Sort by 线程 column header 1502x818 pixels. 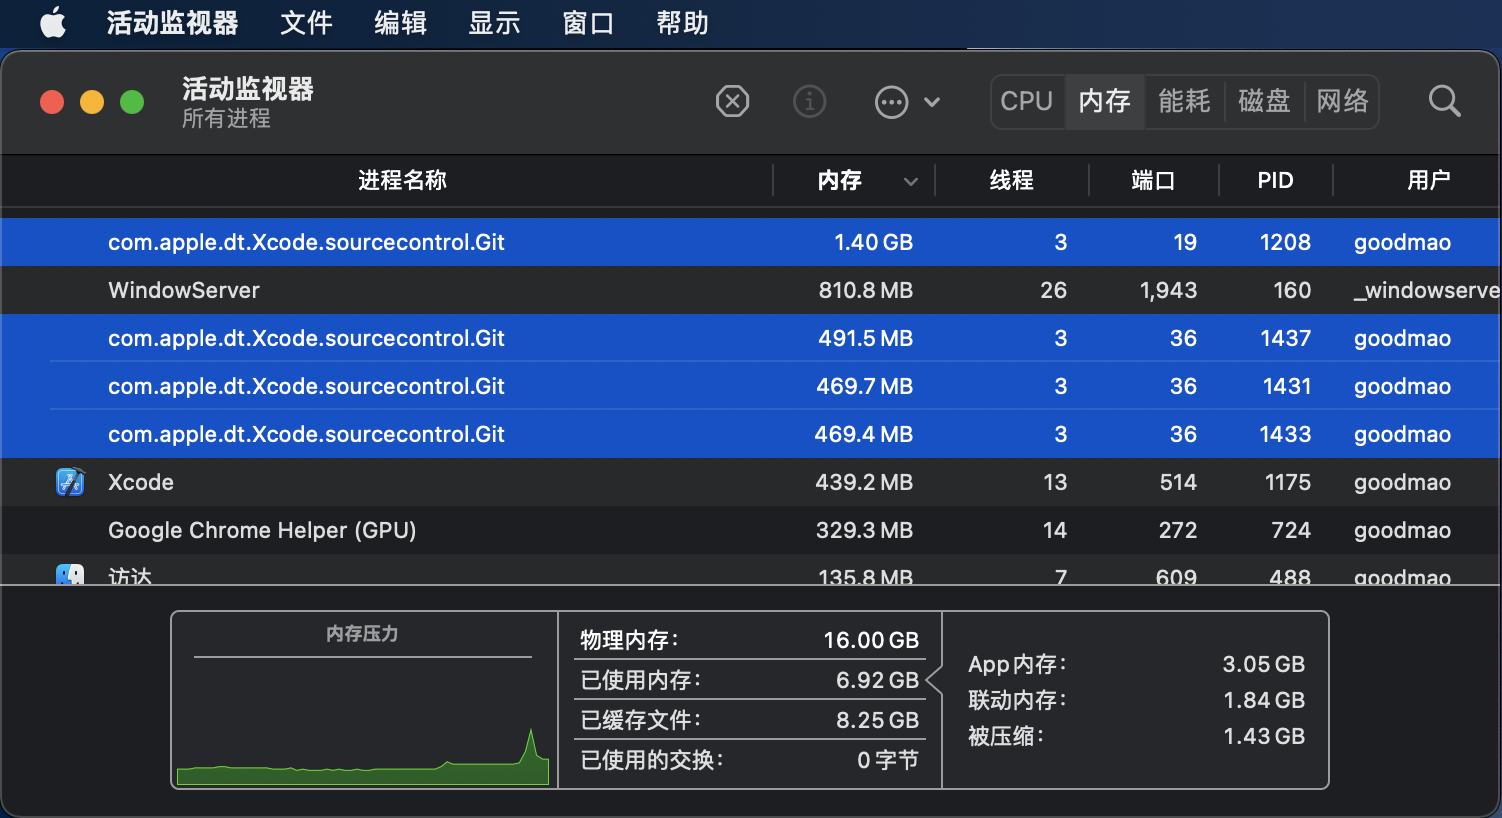click(x=1011, y=180)
